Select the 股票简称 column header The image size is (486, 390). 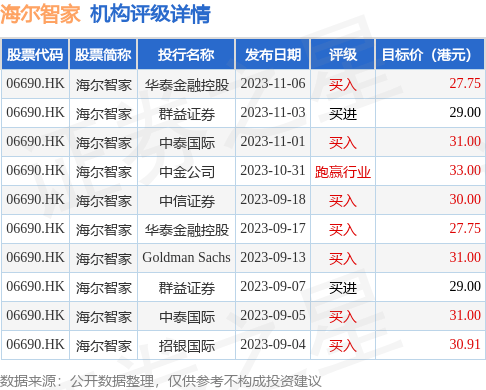click(x=103, y=54)
